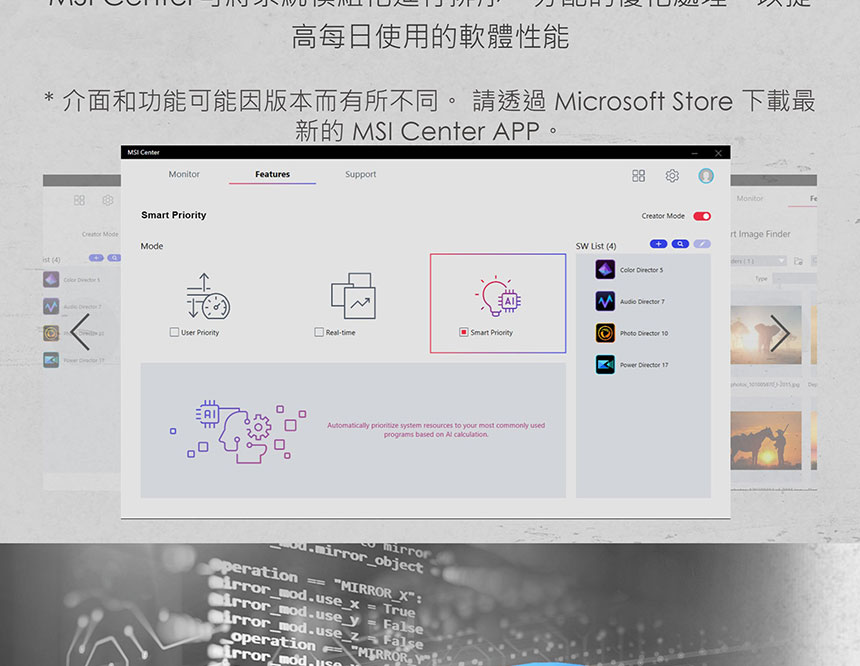Click the "MSI Center" title bar text
Screen dimensions: 860x666
[x=143, y=153]
